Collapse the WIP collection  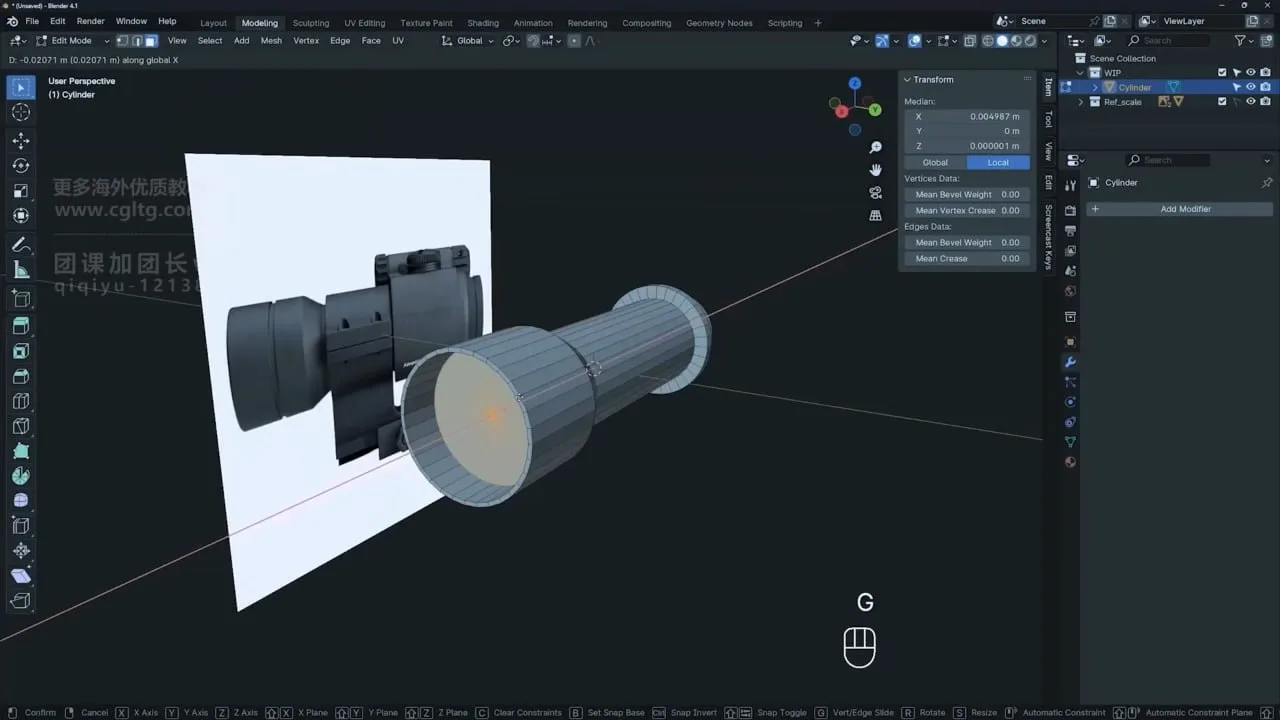[1081, 73]
